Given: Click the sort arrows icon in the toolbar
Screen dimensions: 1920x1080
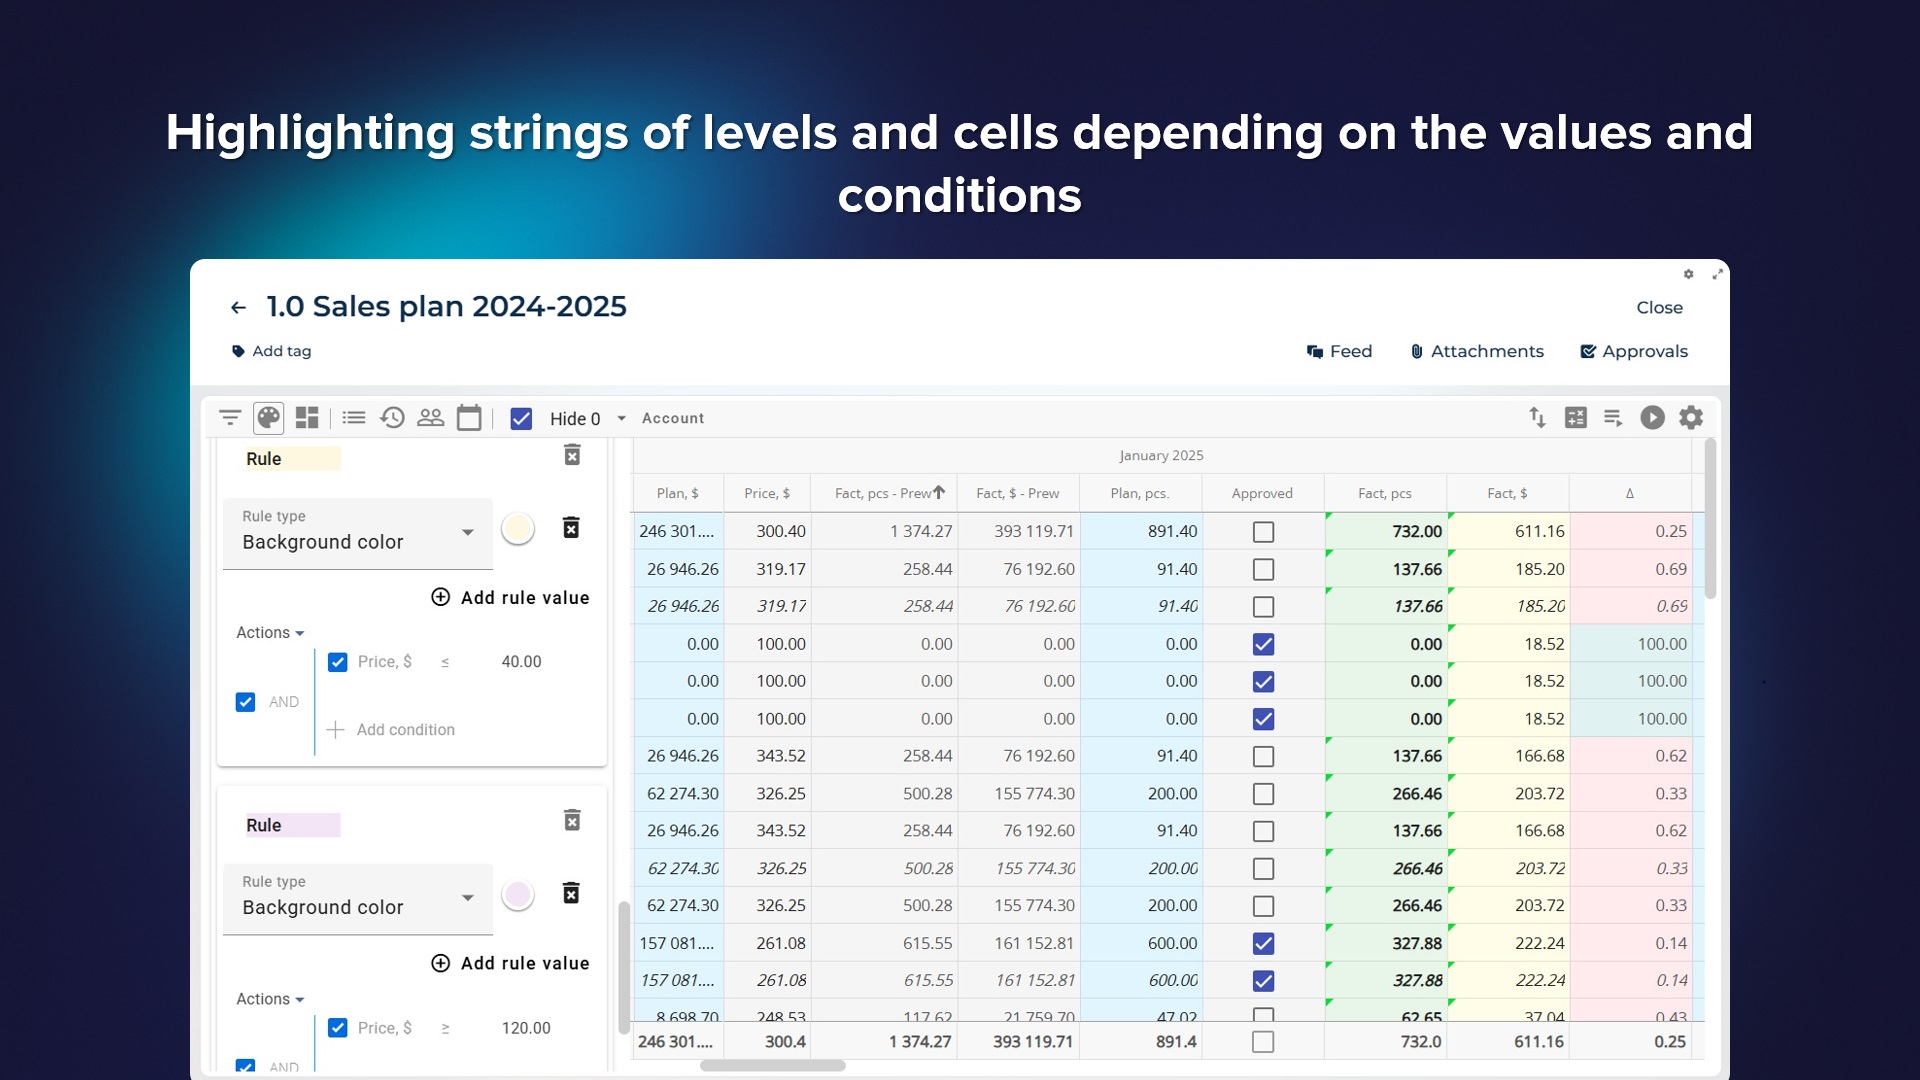Looking at the screenshot, I should (1537, 418).
